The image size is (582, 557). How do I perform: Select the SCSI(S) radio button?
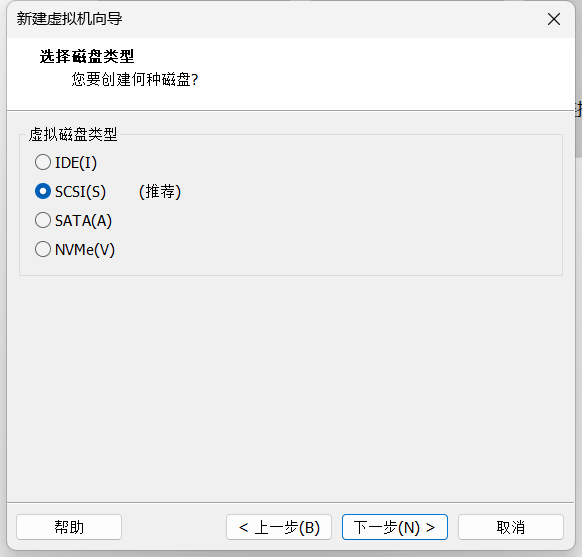(43, 191)
